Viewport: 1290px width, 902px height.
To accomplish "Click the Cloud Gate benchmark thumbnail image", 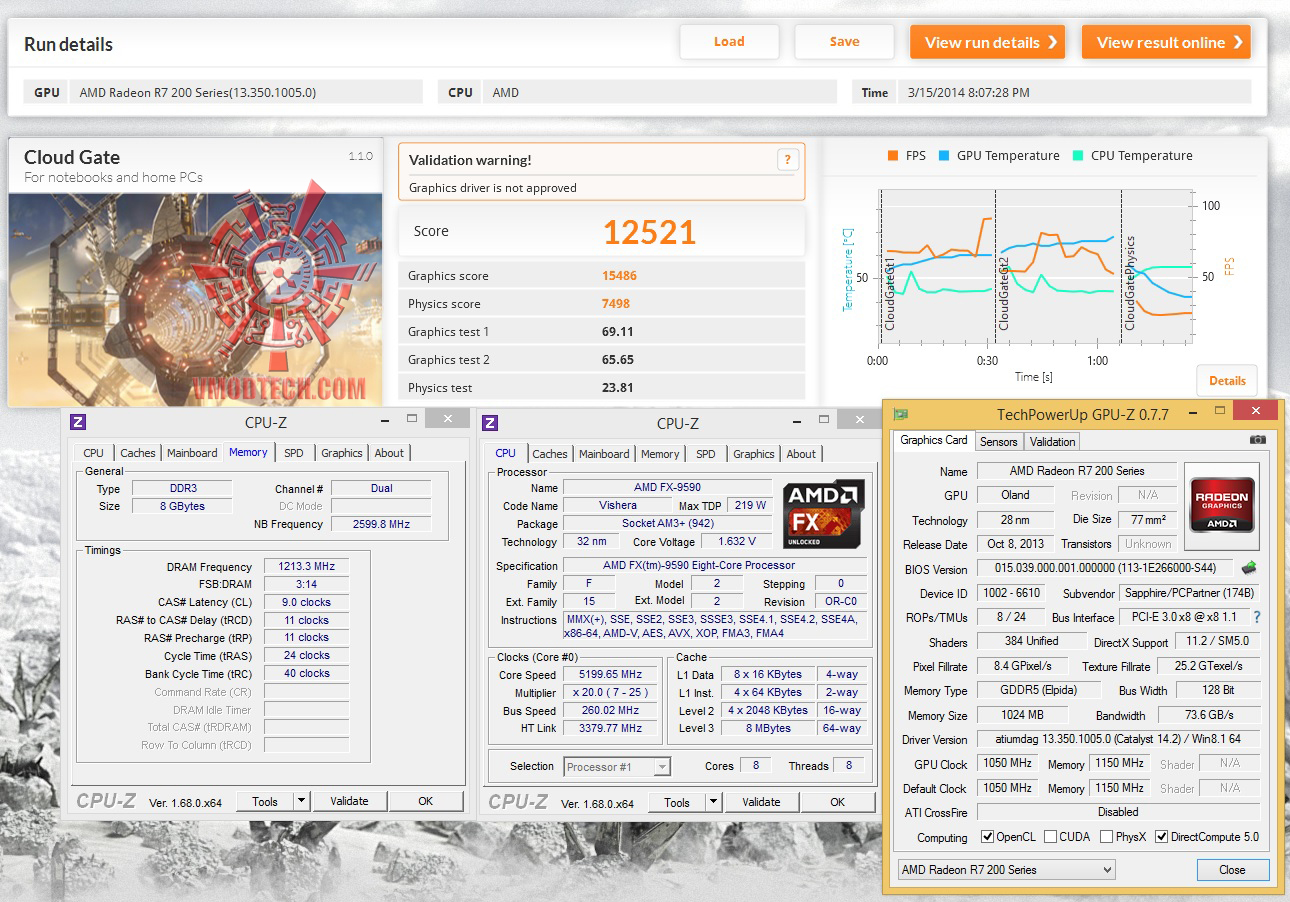I will pos(196,298).
